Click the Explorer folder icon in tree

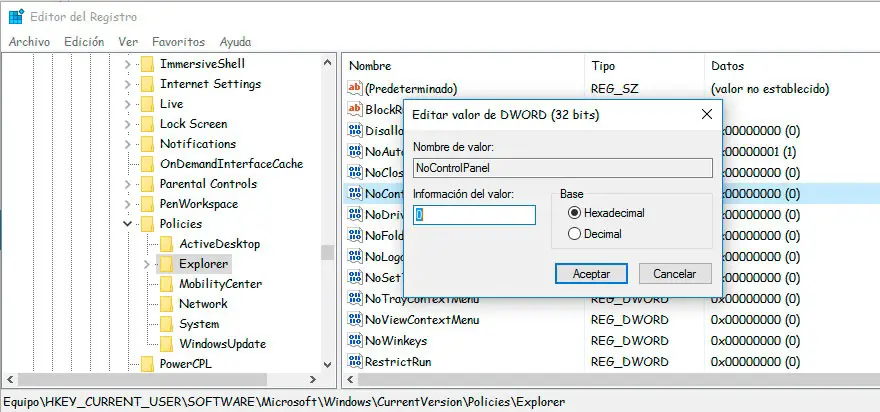(x=166, y=264)
